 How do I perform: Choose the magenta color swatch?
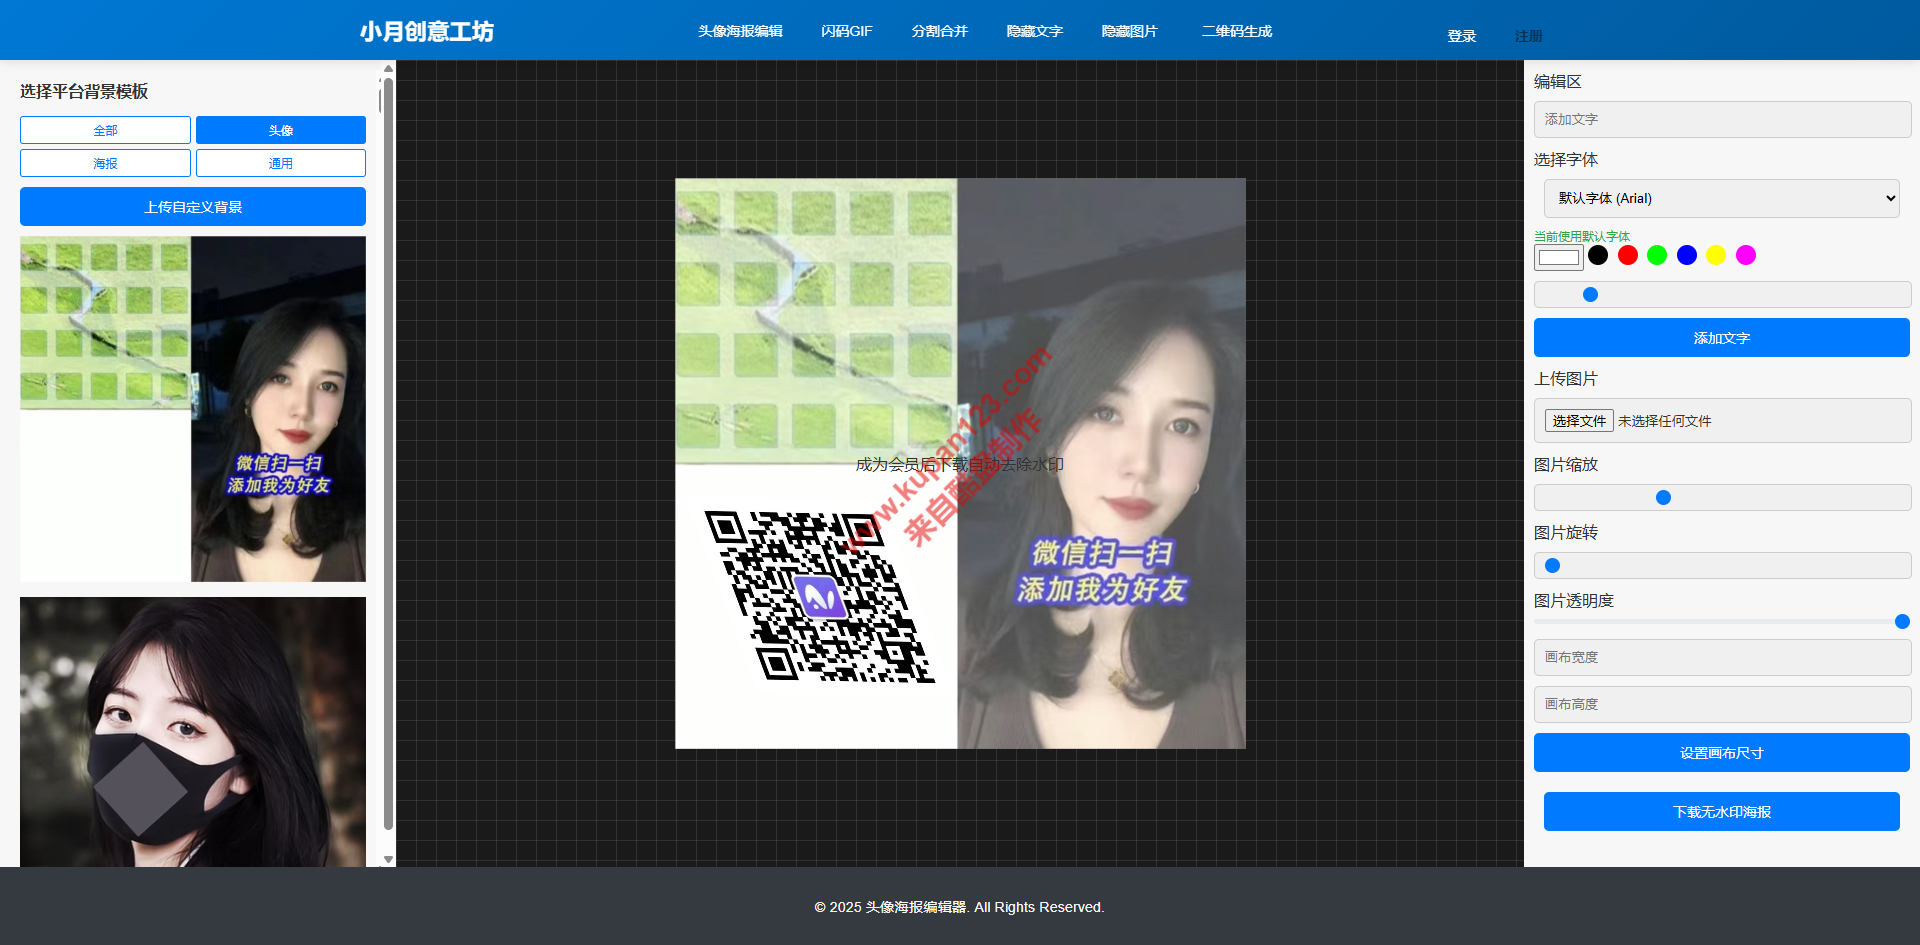[1746, 255]
